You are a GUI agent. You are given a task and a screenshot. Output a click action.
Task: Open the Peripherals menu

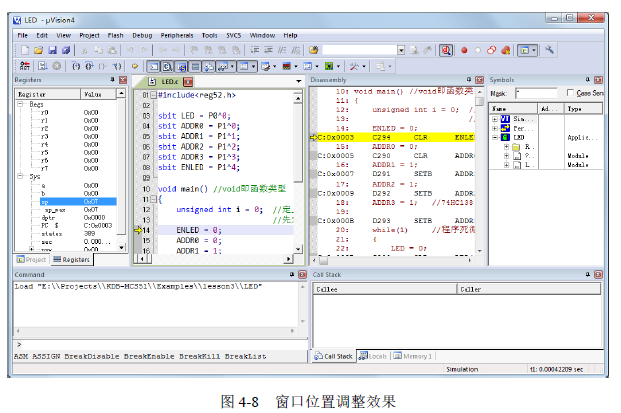178,34
